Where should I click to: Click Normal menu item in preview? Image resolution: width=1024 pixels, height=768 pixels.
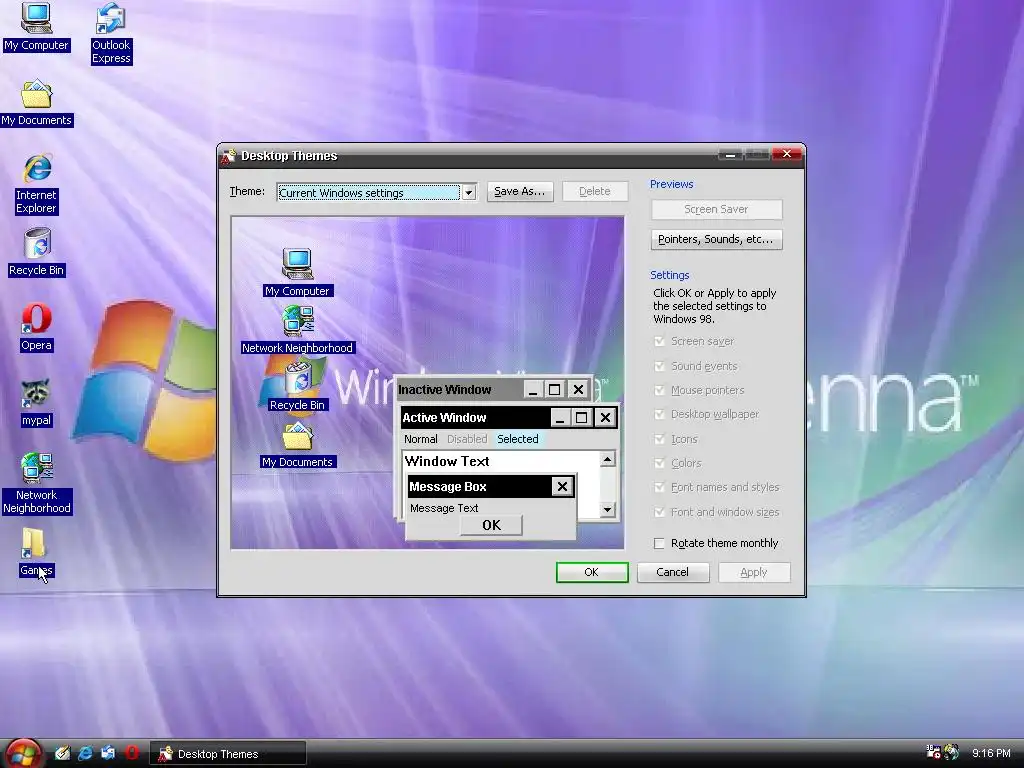coord(421,439)
